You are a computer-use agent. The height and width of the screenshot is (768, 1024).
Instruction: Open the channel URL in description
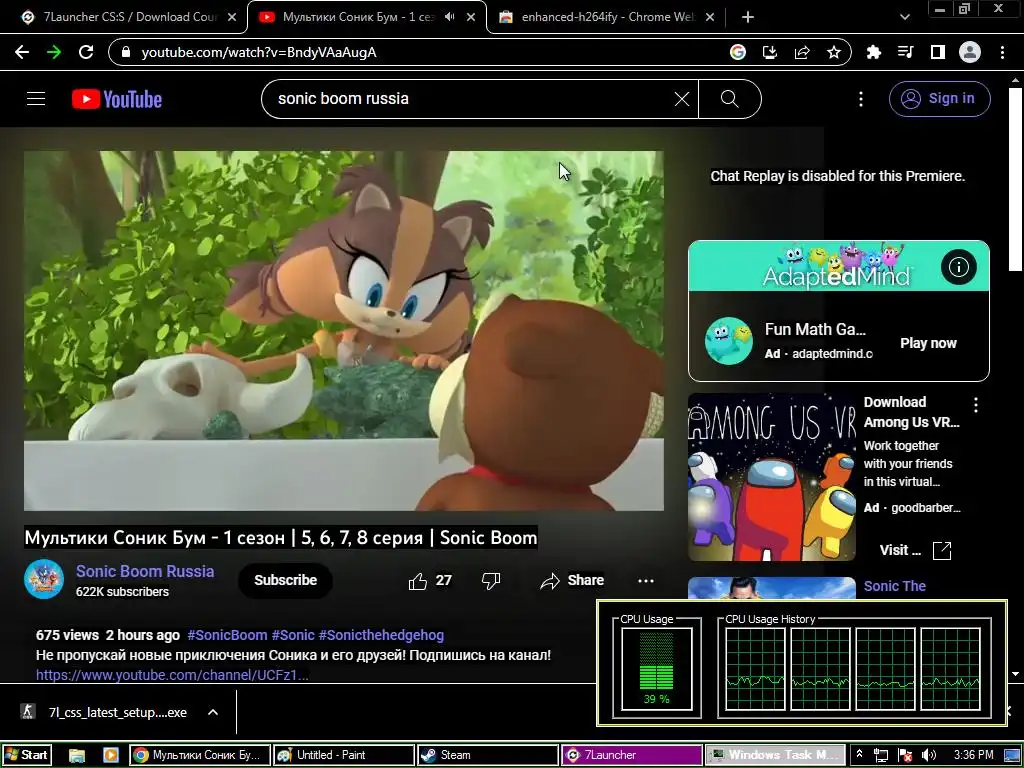pos(172,675)
